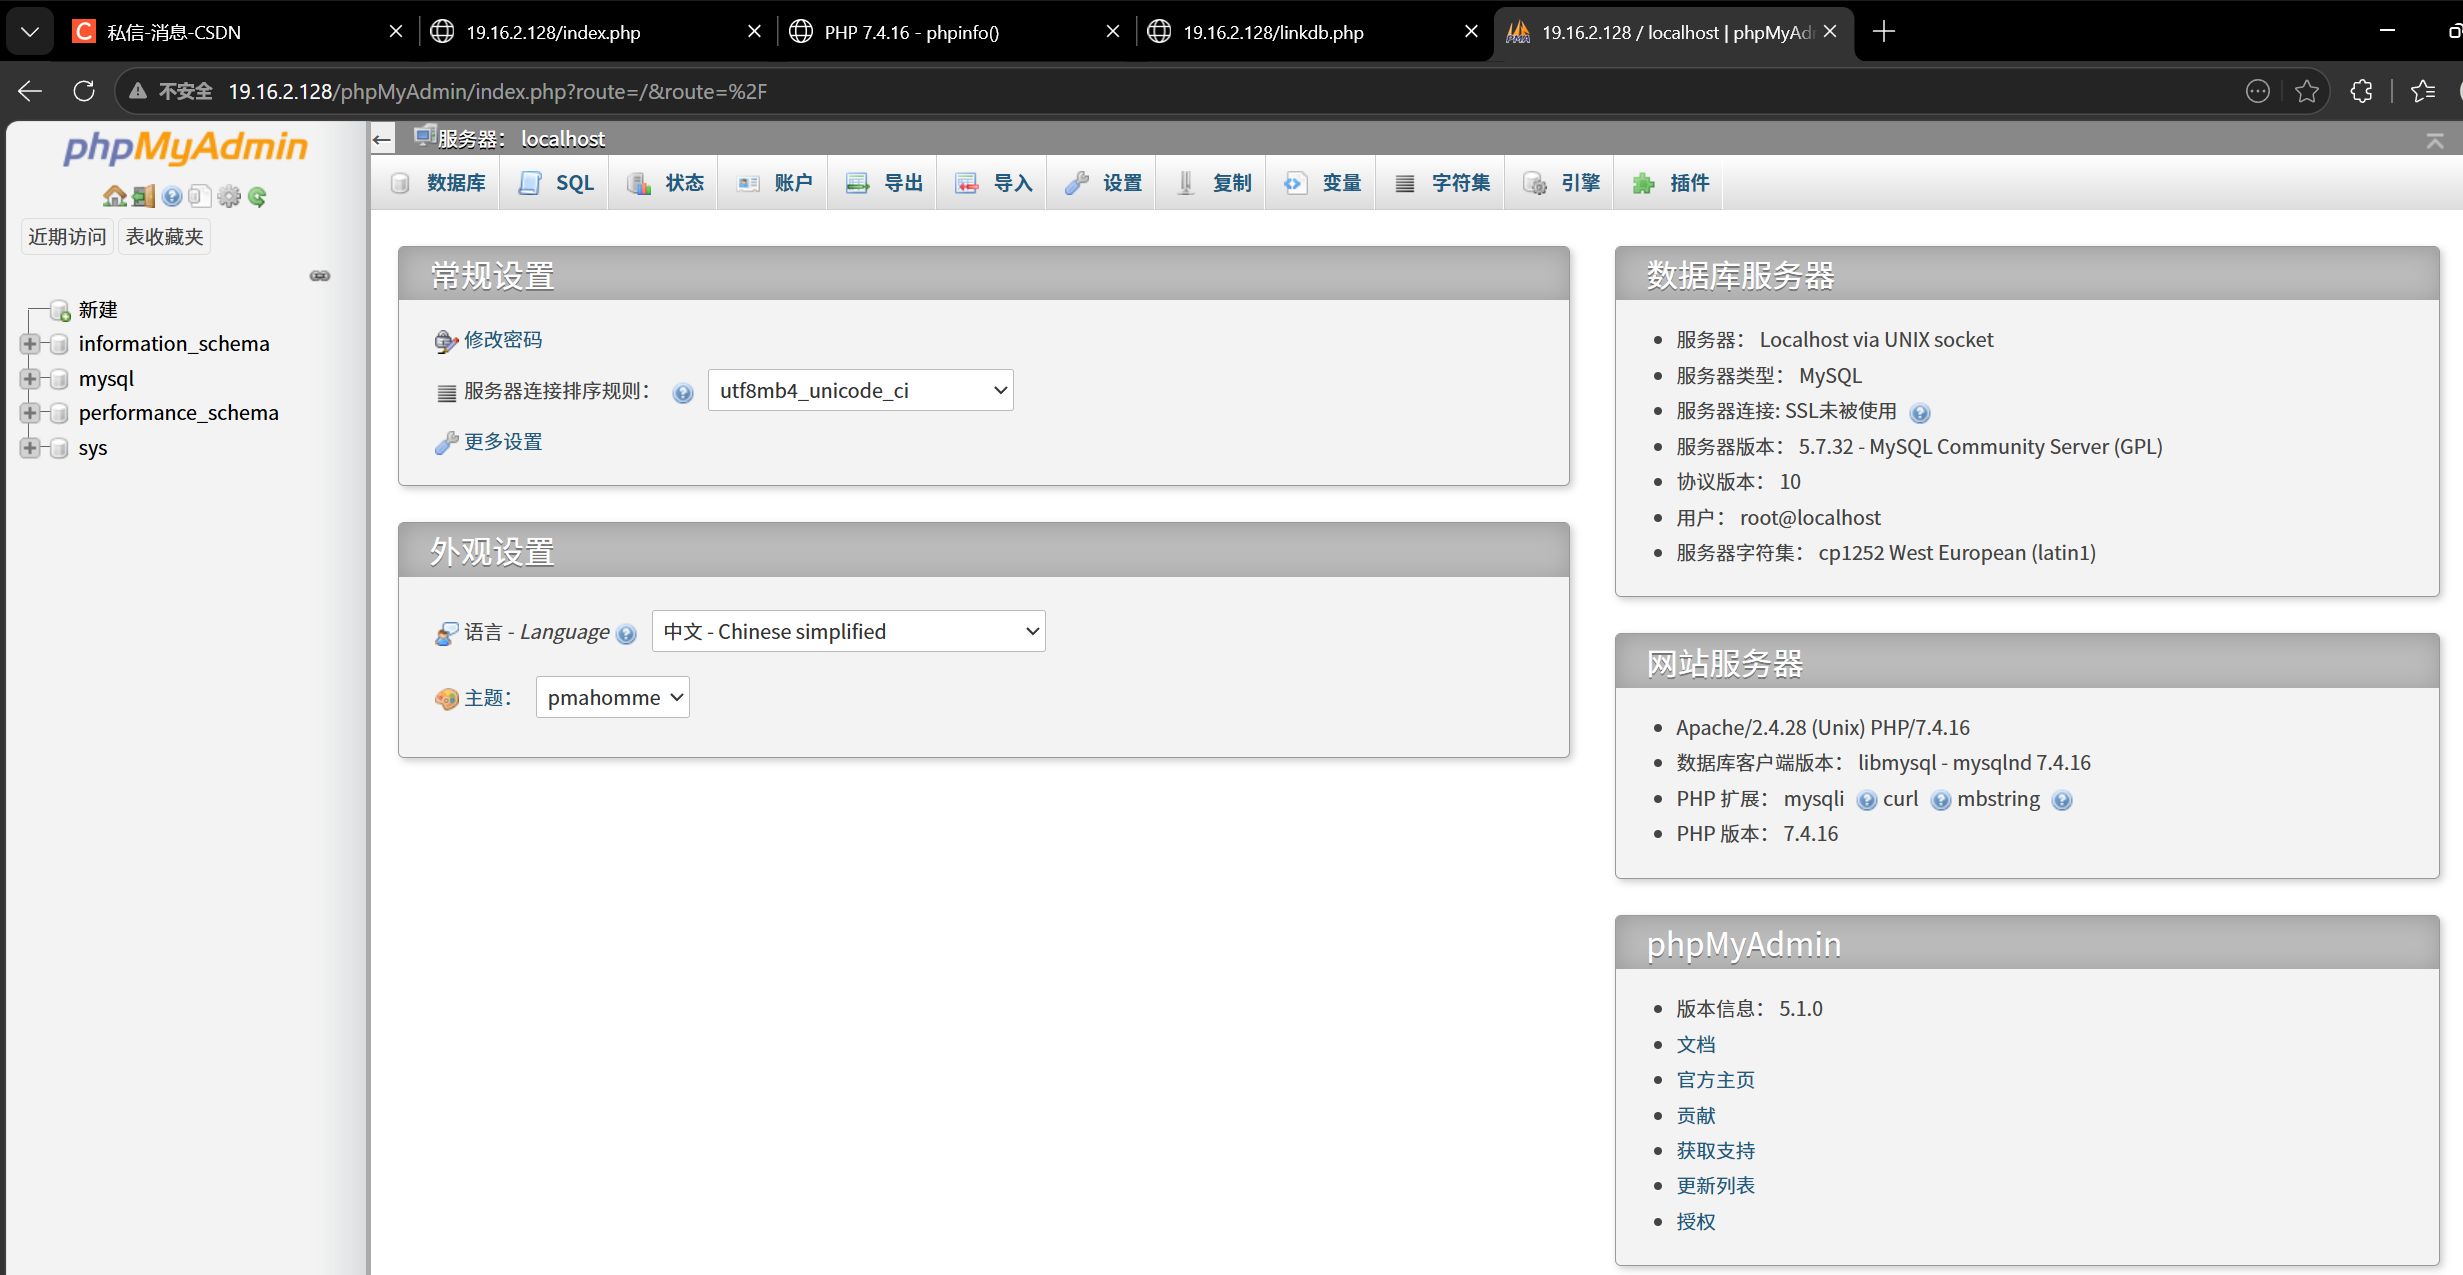Click the help icon beside 服务器连接排序规则
Image resolution: width=2463 pixels, height=1275 pixels.
[683, 393]
